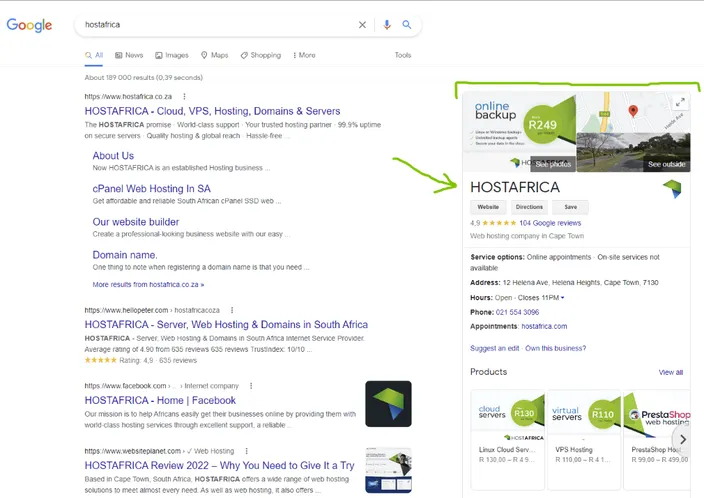Open the About Us sitelink
The image size is (704, 498).
click(x=113, y=156)
